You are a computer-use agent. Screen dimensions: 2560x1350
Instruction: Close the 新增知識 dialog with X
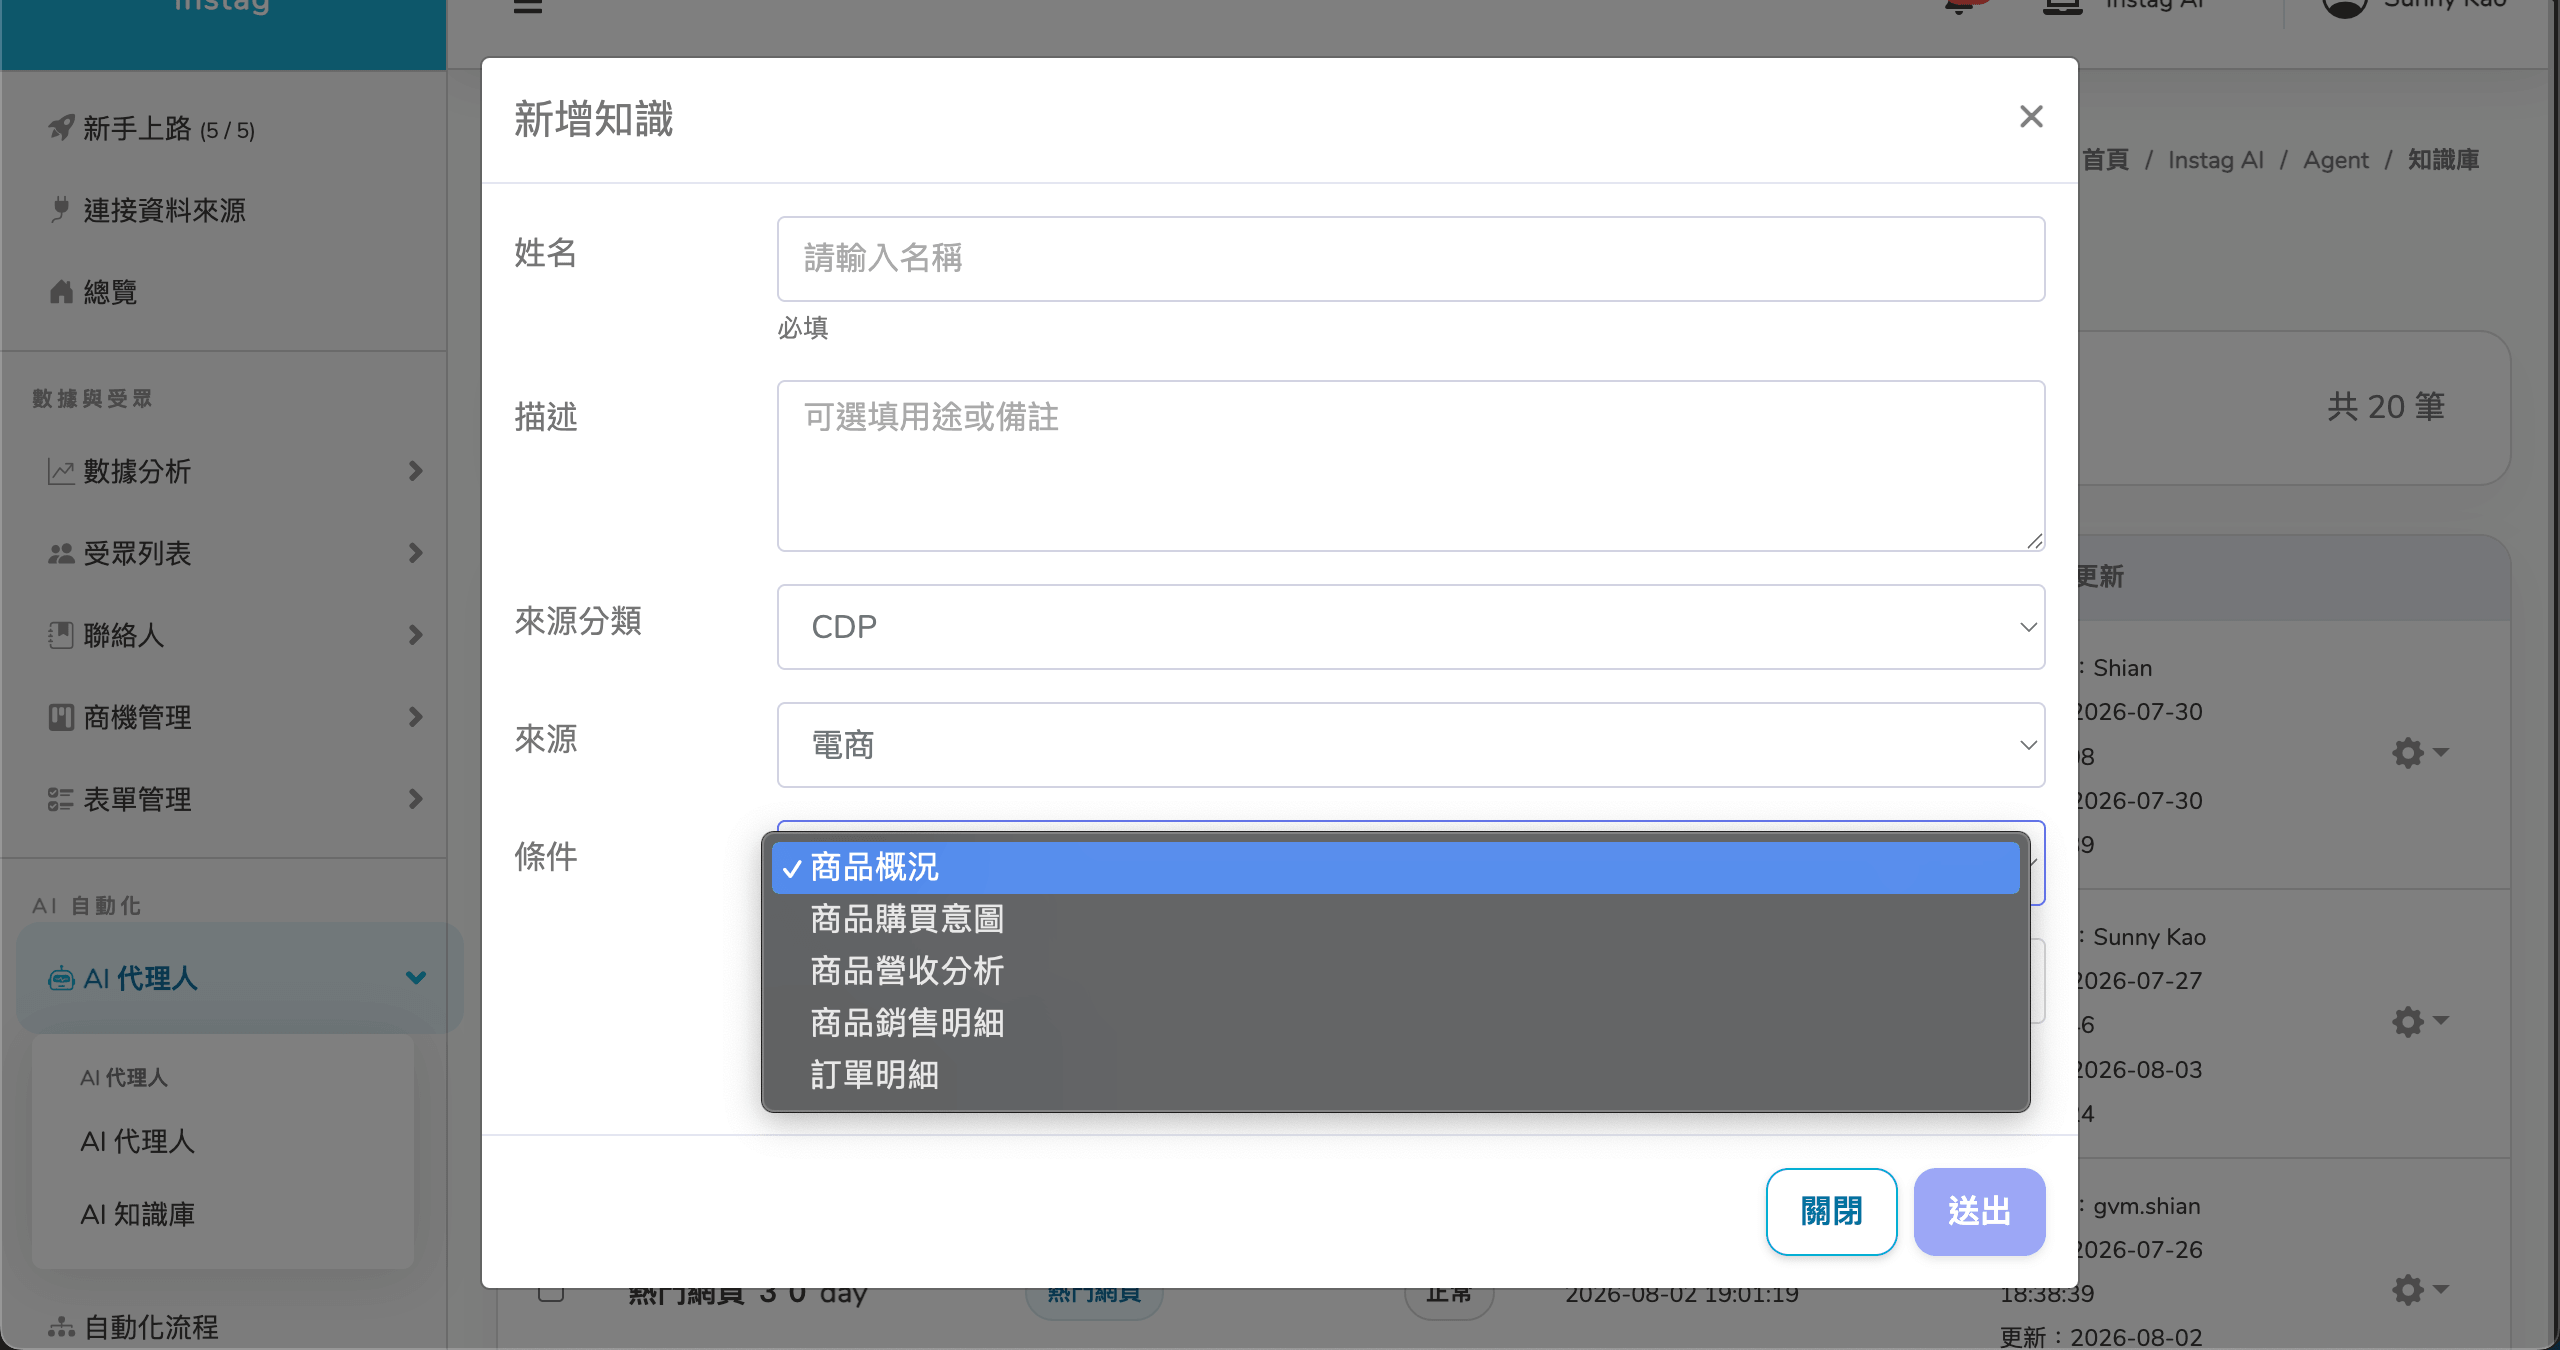[x=2031, y=117]
